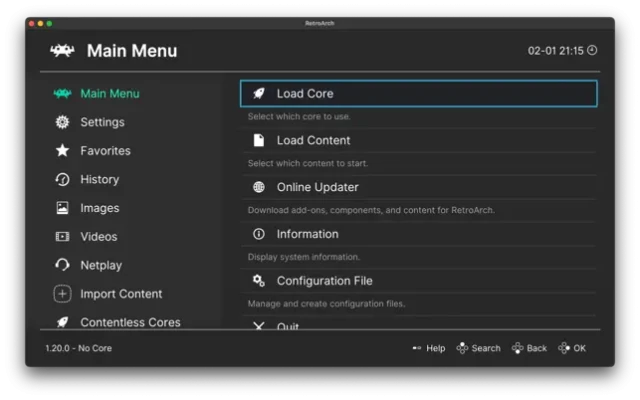Screen dimensions: 640x400
Task: Click the '1.20.0 - No Core' status text
Action: coord(78,348)
